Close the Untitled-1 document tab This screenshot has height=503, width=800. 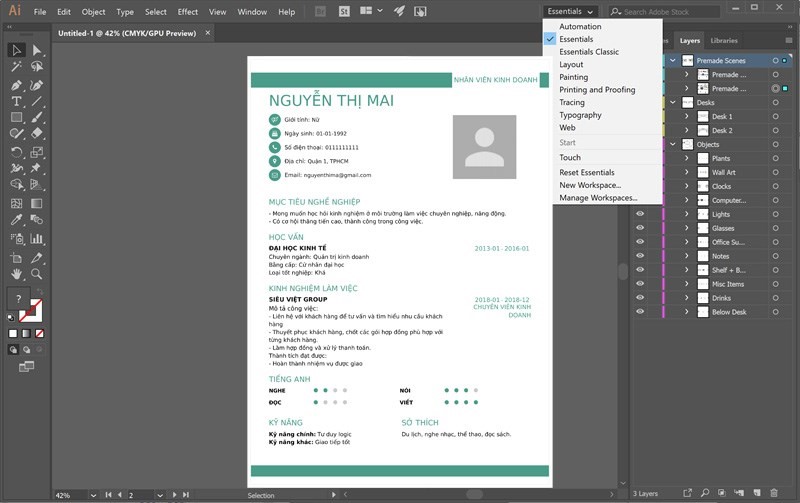[x=208, y=33]
